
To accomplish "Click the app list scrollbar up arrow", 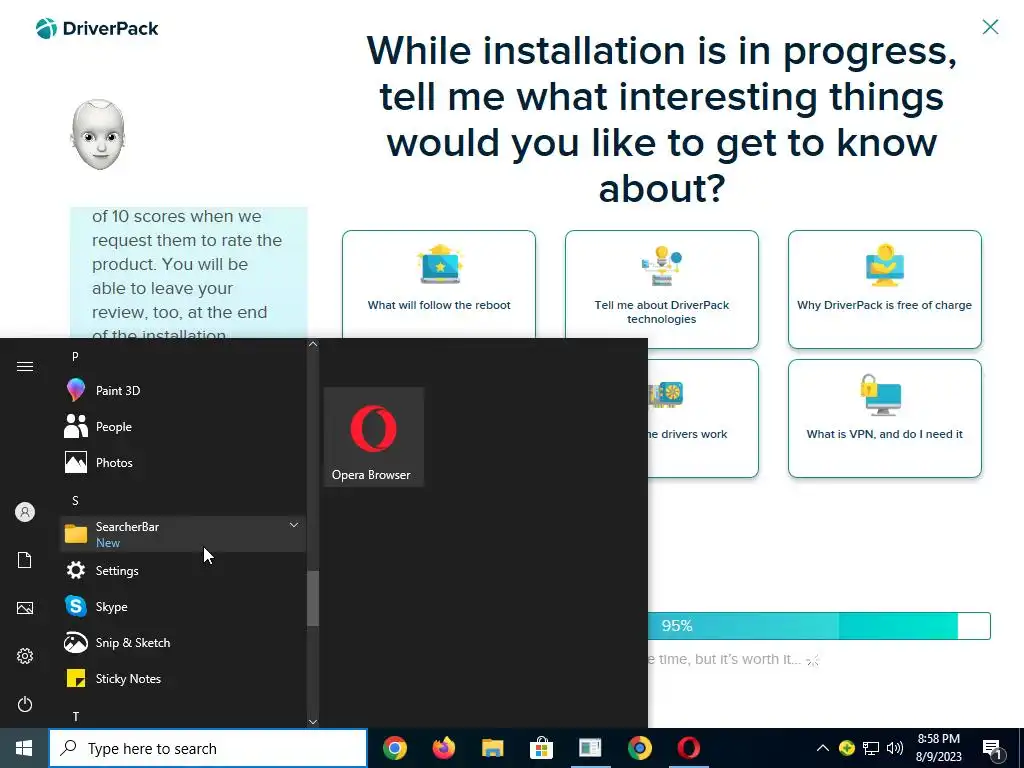I will [x=313, y=344].
